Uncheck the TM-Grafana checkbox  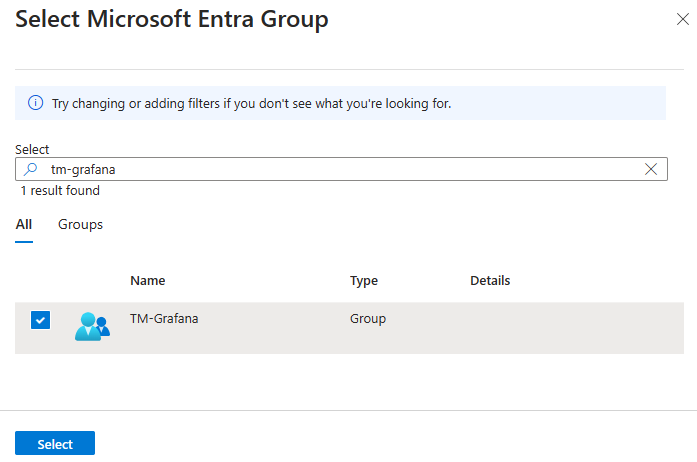pyautogui.click(x=40, y=320)
